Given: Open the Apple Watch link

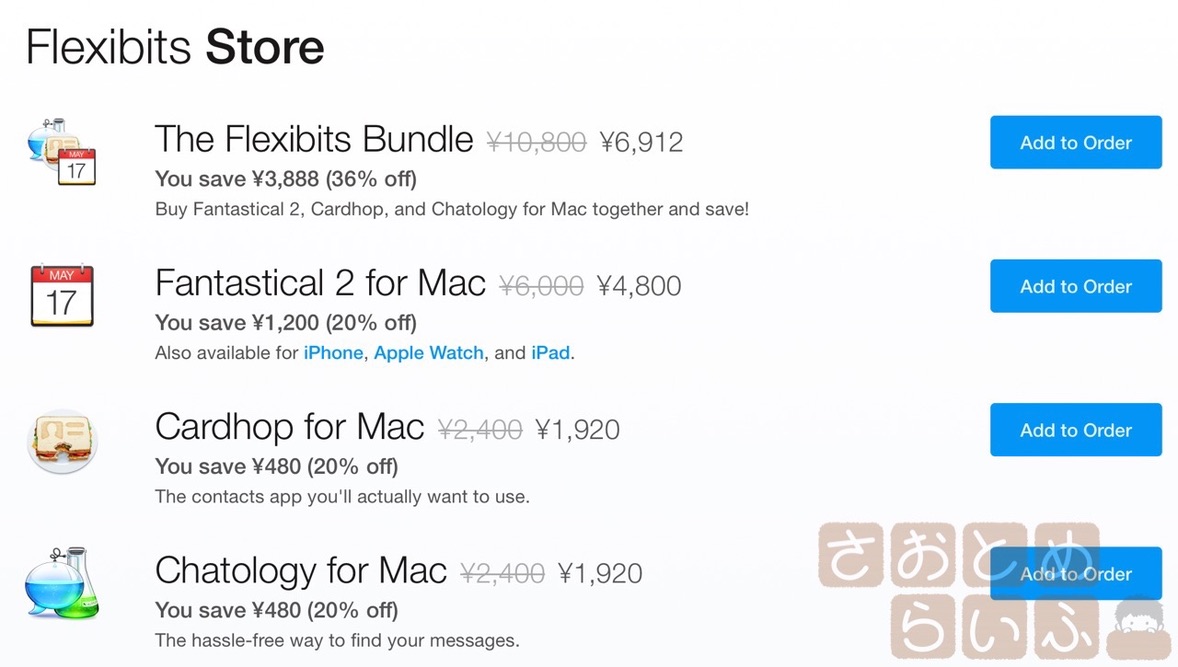Looking at the screenshot, I should click(428, 353).
